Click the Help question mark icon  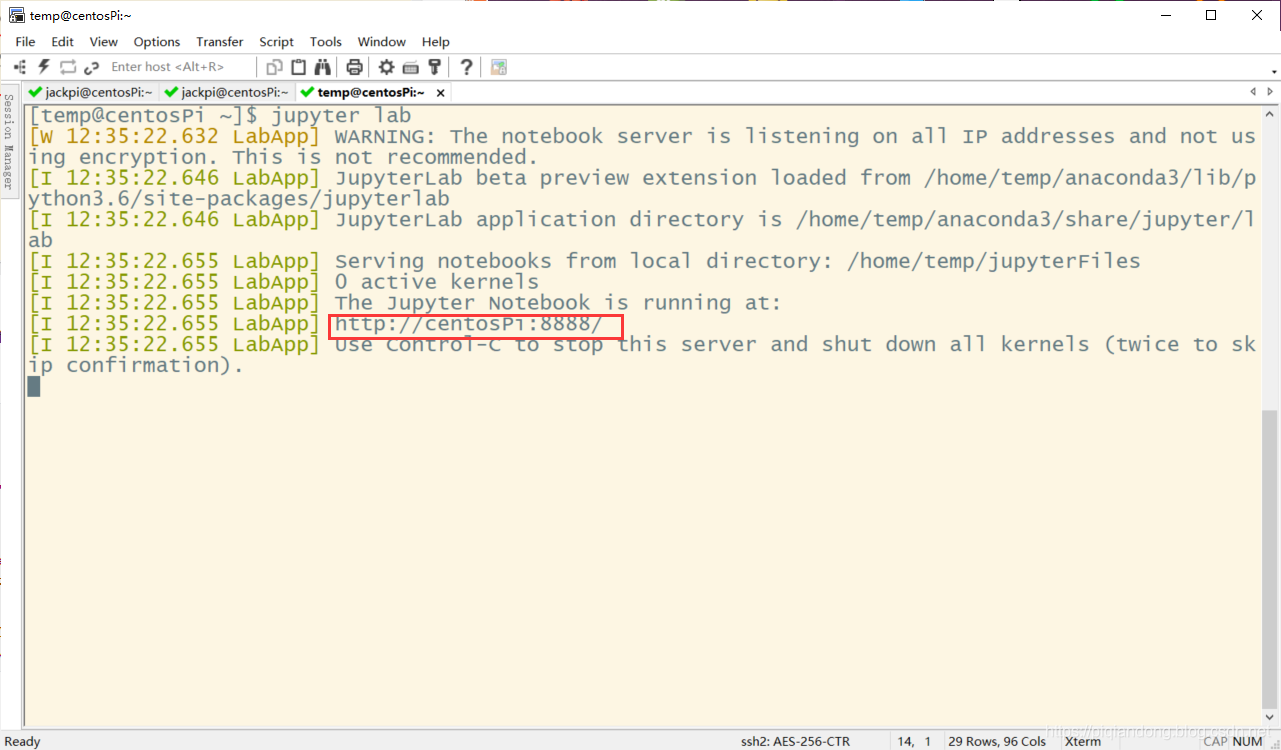click(467, 67)
